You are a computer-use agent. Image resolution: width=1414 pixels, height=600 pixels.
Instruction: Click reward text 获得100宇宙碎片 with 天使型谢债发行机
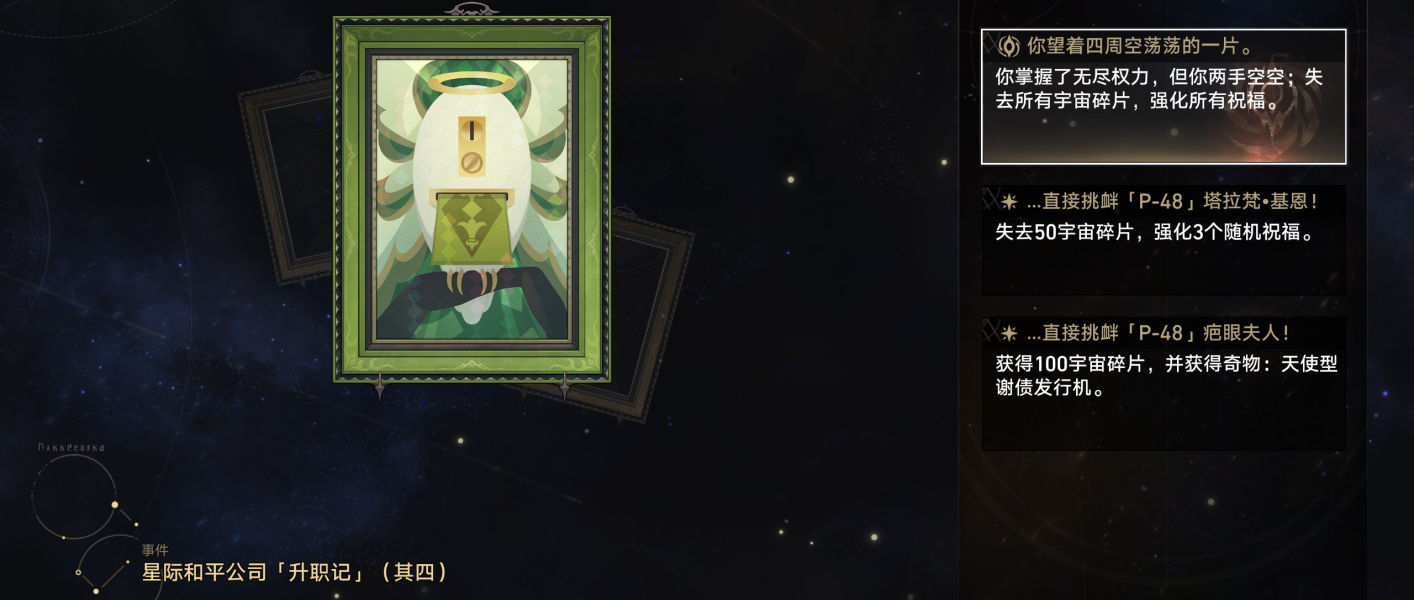click(1166, 376)
